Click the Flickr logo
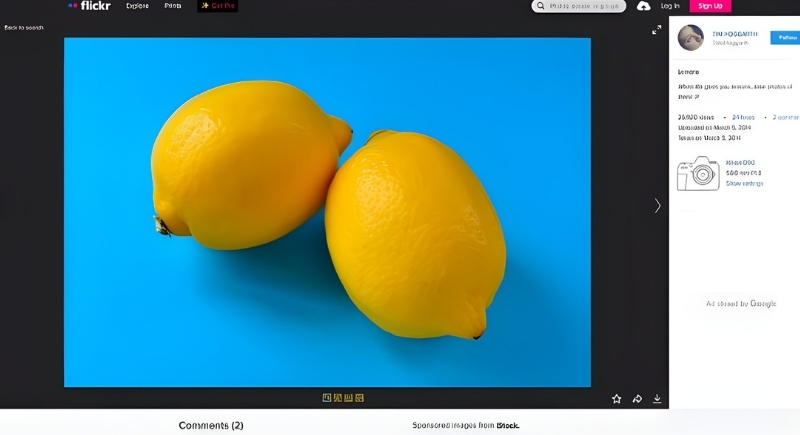The image size is (800, 435). pos(89,6)
